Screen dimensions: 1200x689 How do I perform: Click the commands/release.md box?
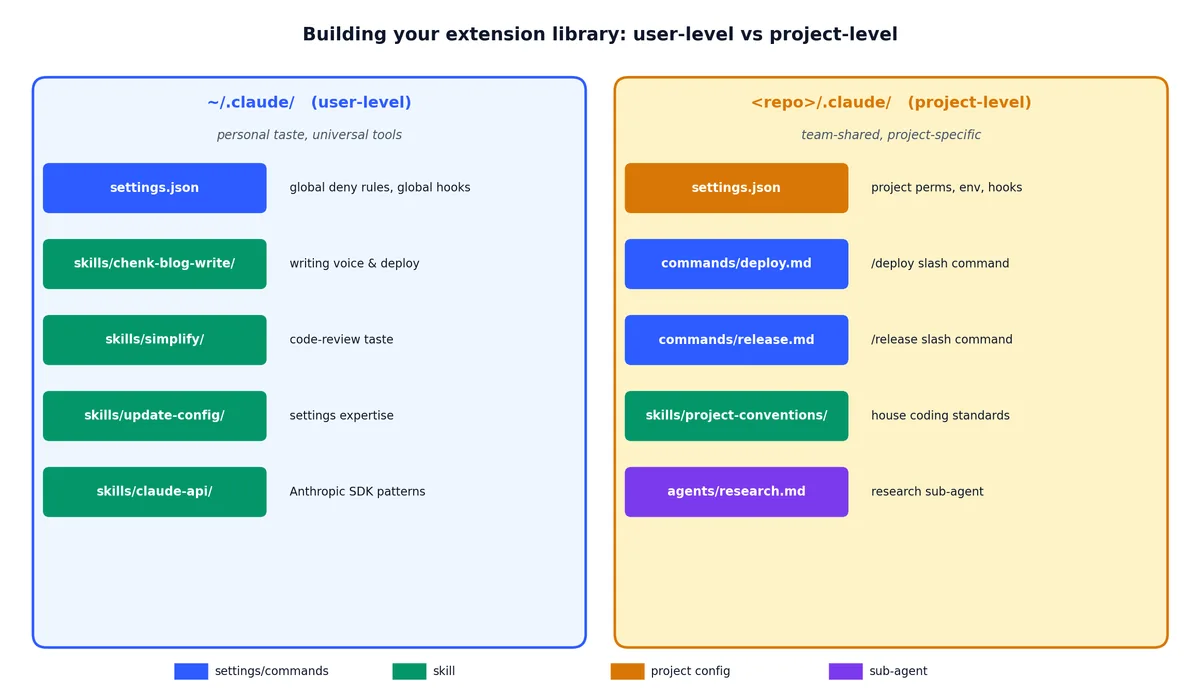coord(737,340)
